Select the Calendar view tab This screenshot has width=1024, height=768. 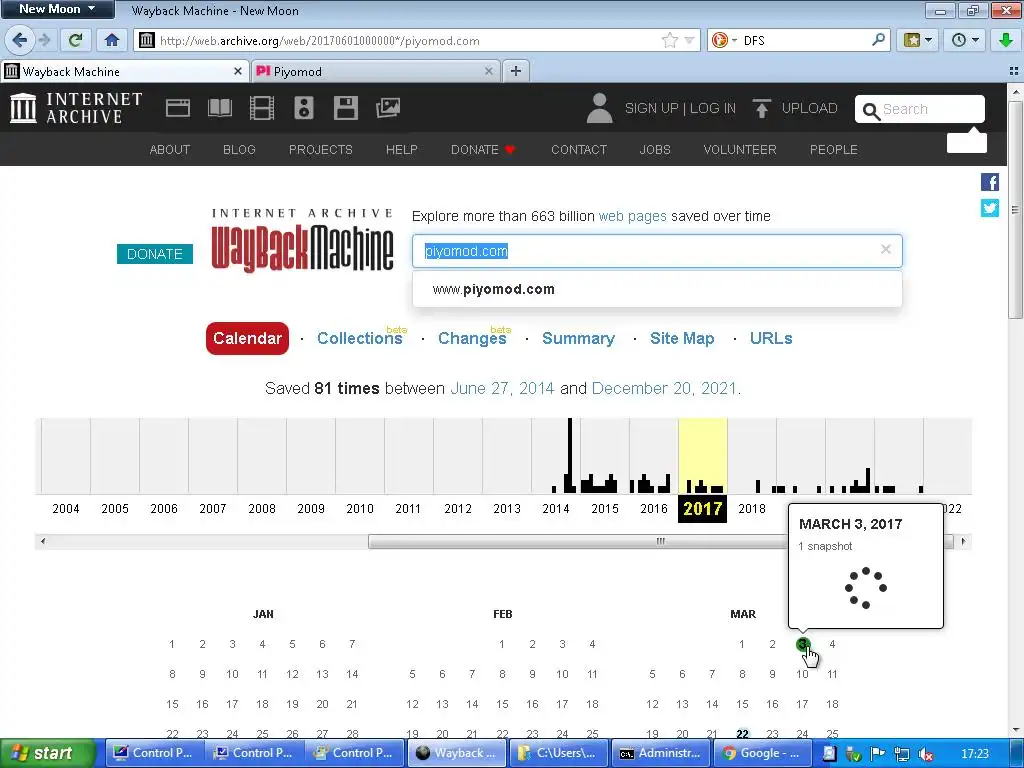tap(247, 338)
